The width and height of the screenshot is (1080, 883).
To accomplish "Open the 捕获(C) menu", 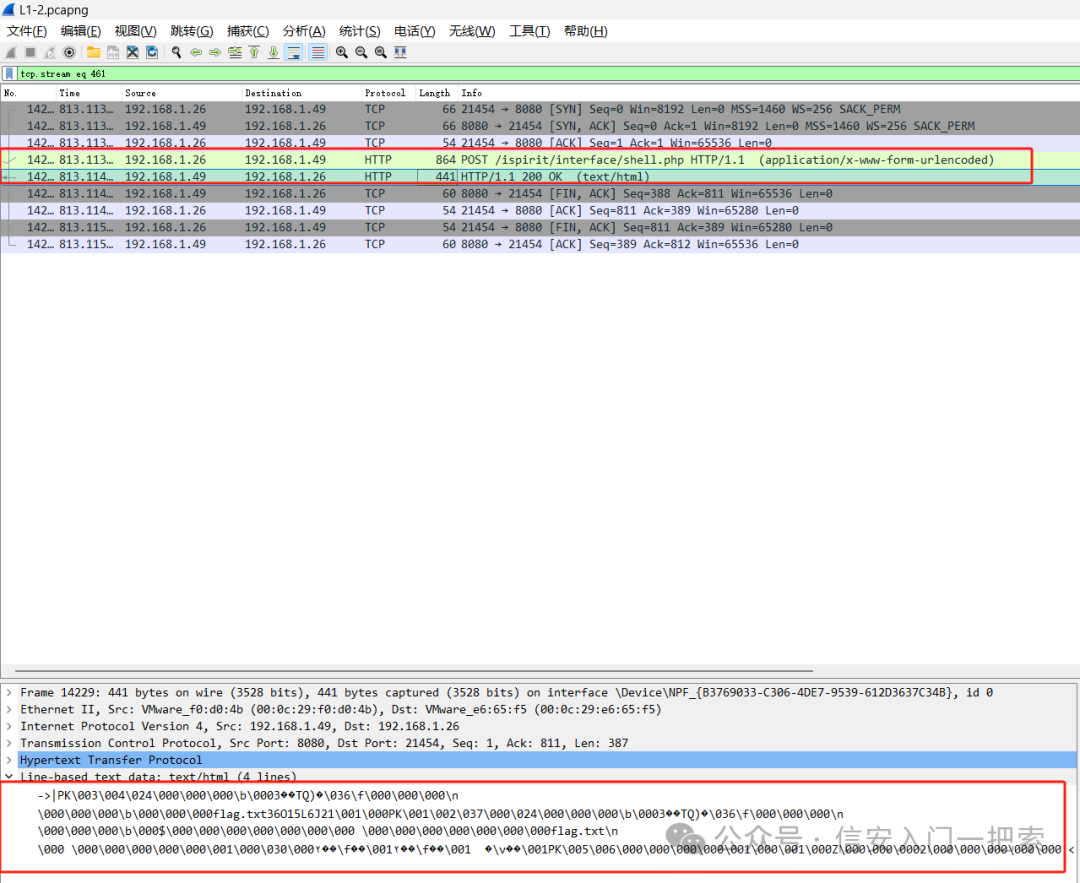I will point(248,31).
